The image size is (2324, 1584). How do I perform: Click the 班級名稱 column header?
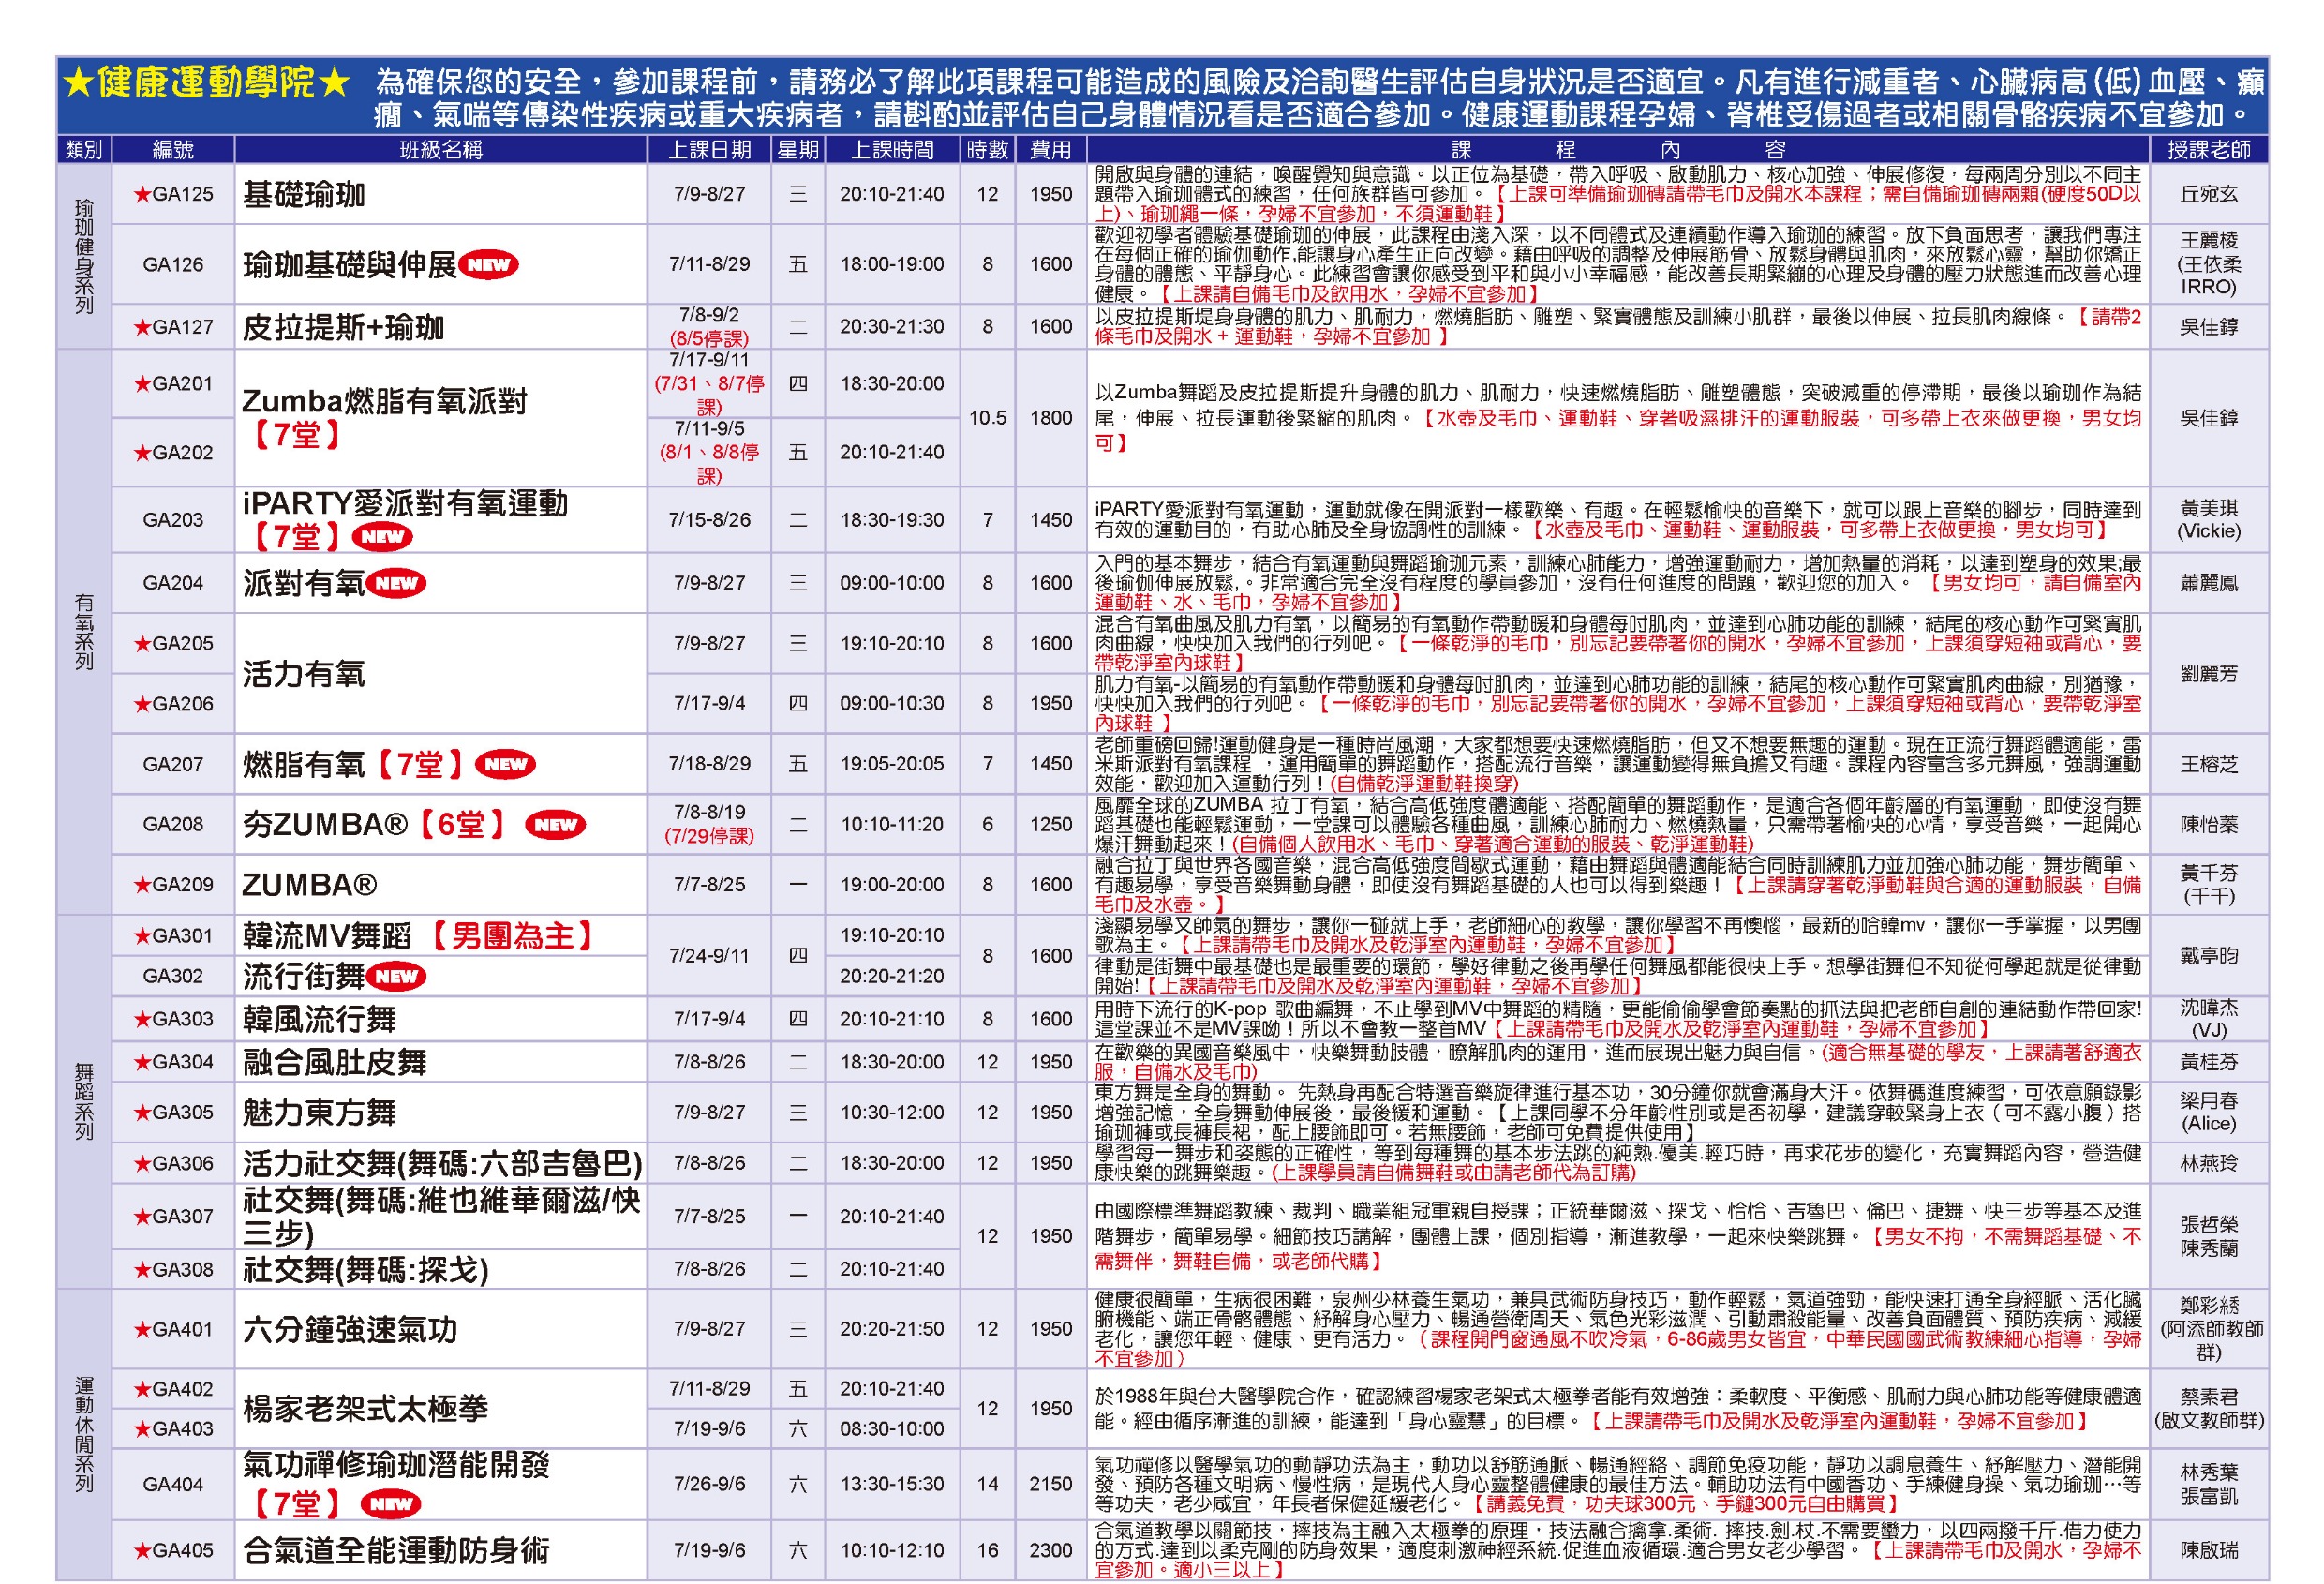point(441,150)
